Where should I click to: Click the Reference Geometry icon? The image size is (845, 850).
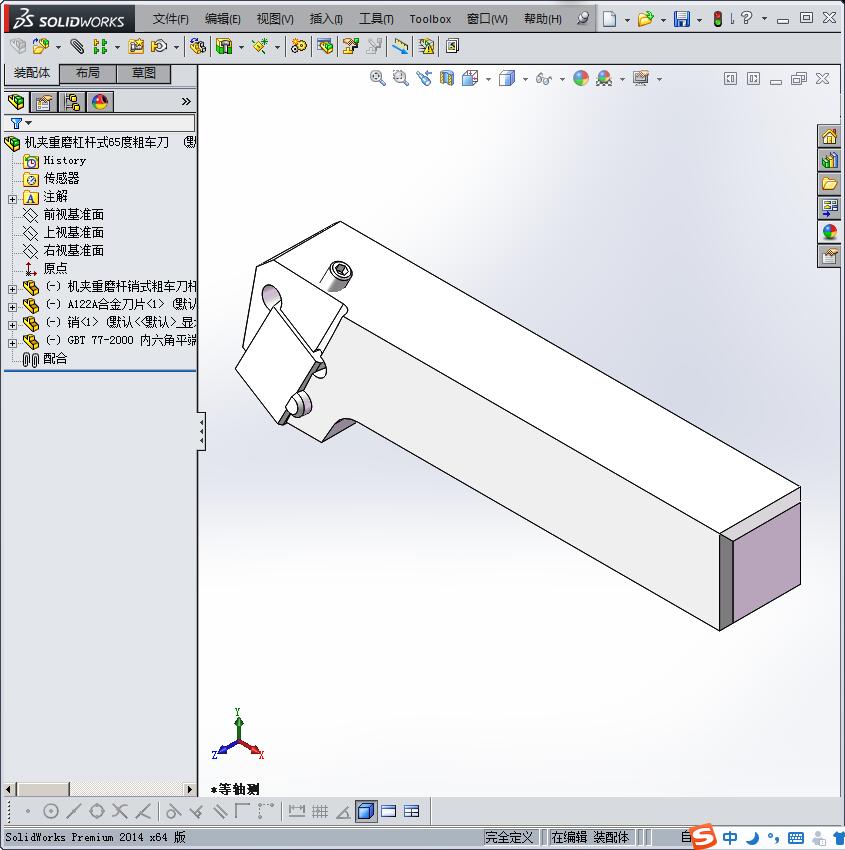pos(260,47)
